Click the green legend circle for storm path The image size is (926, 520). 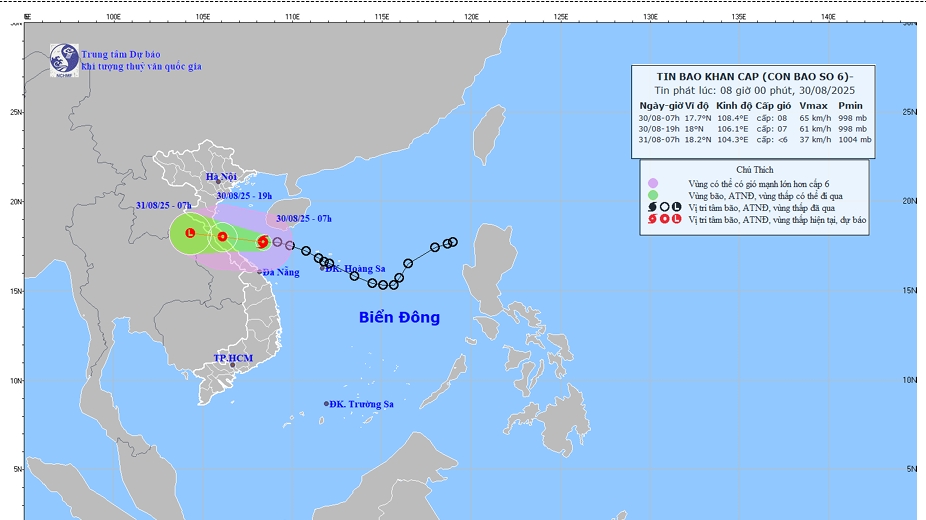pos(653,195)
